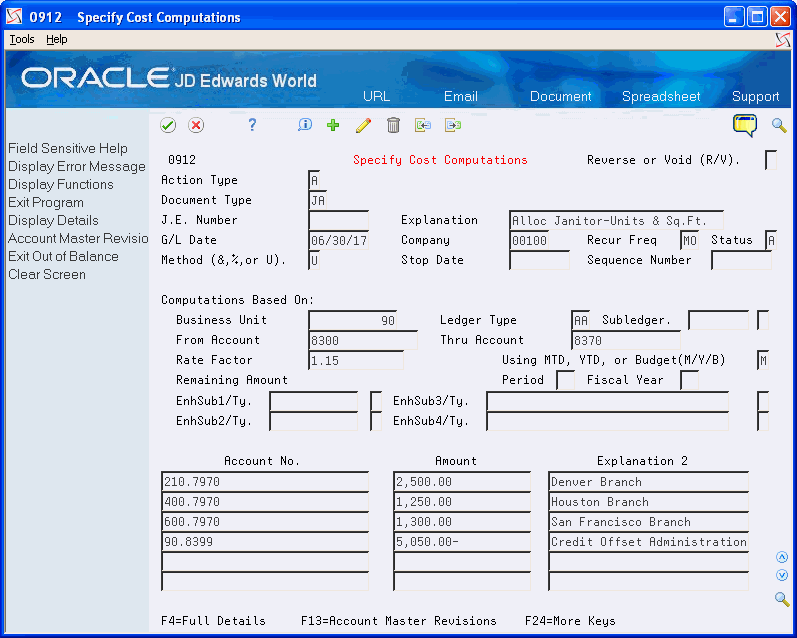
Task: Click the green checkmark OK icon
Action: 168,125
